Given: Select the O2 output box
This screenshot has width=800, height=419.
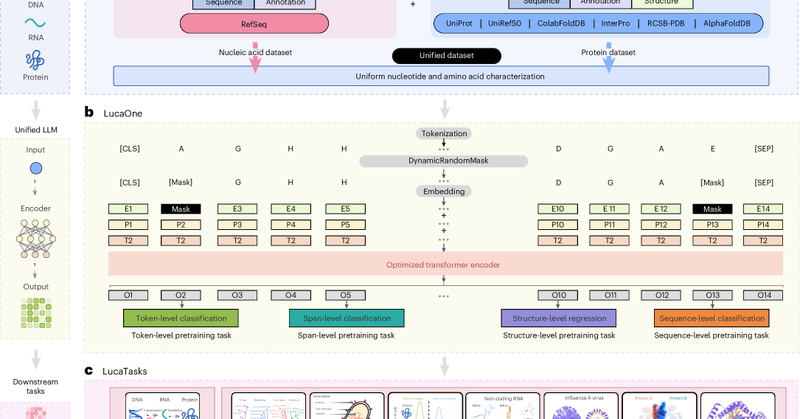Looking at the screenshot, I should pyautogui.click(x=181, y=295).
